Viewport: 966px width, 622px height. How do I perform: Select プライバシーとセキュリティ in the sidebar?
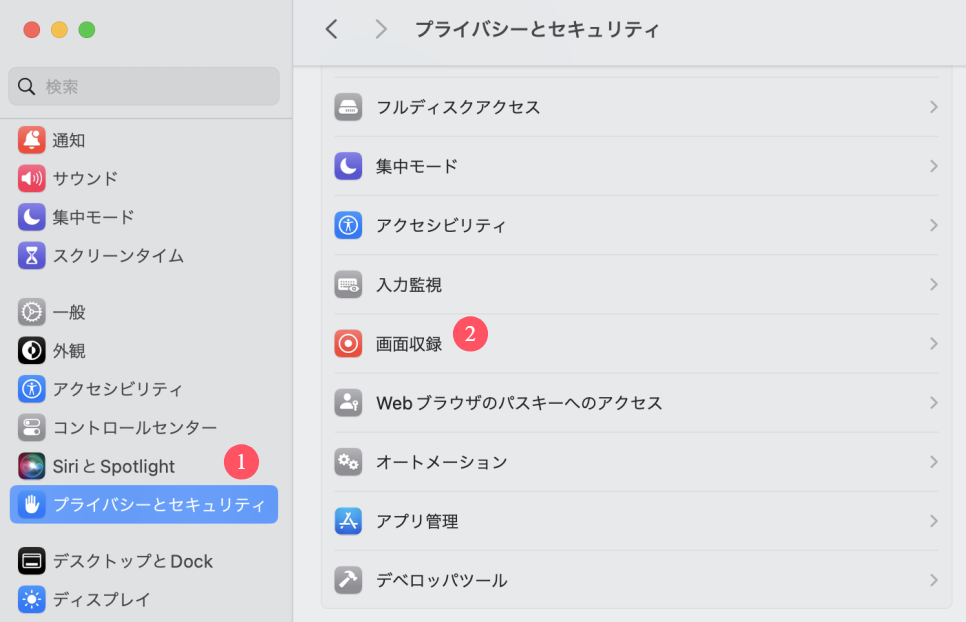click(143, 504)
